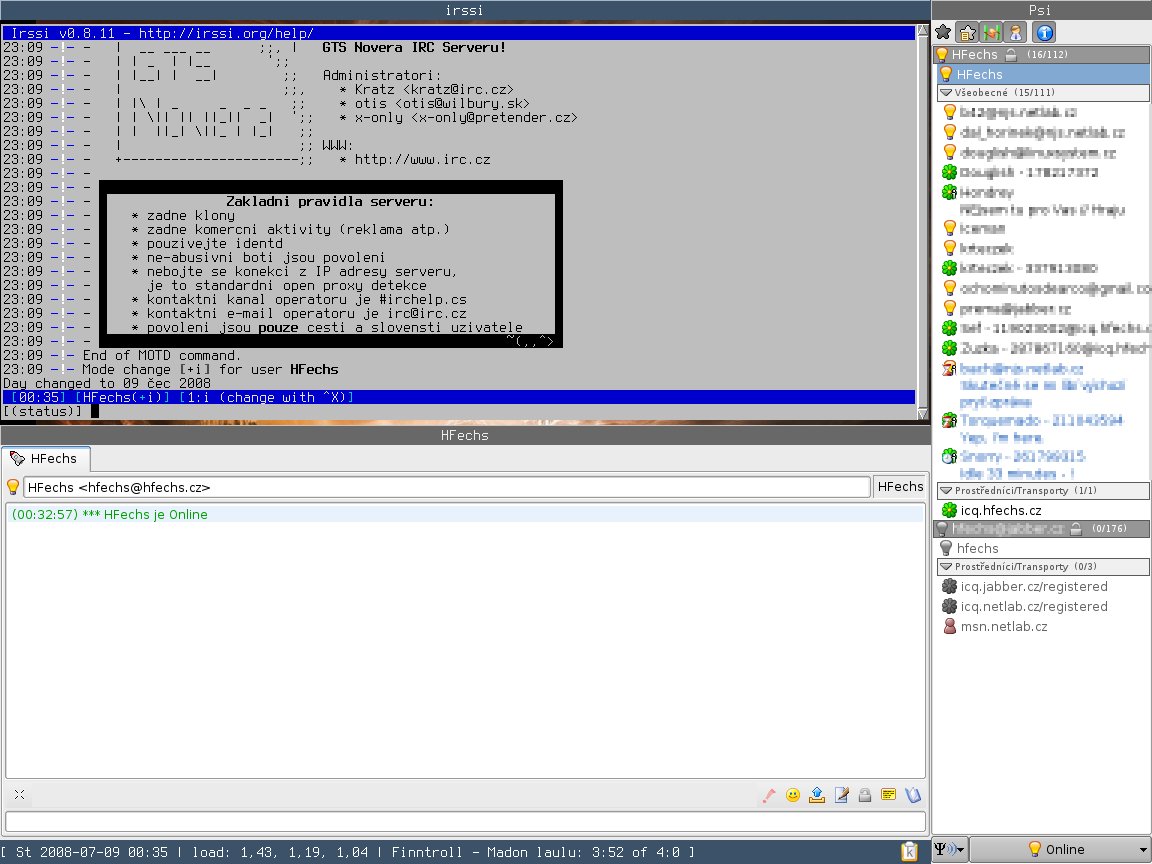Toggle the green bars with orange arrow button
1152x864 pixels.
(992, 32)
